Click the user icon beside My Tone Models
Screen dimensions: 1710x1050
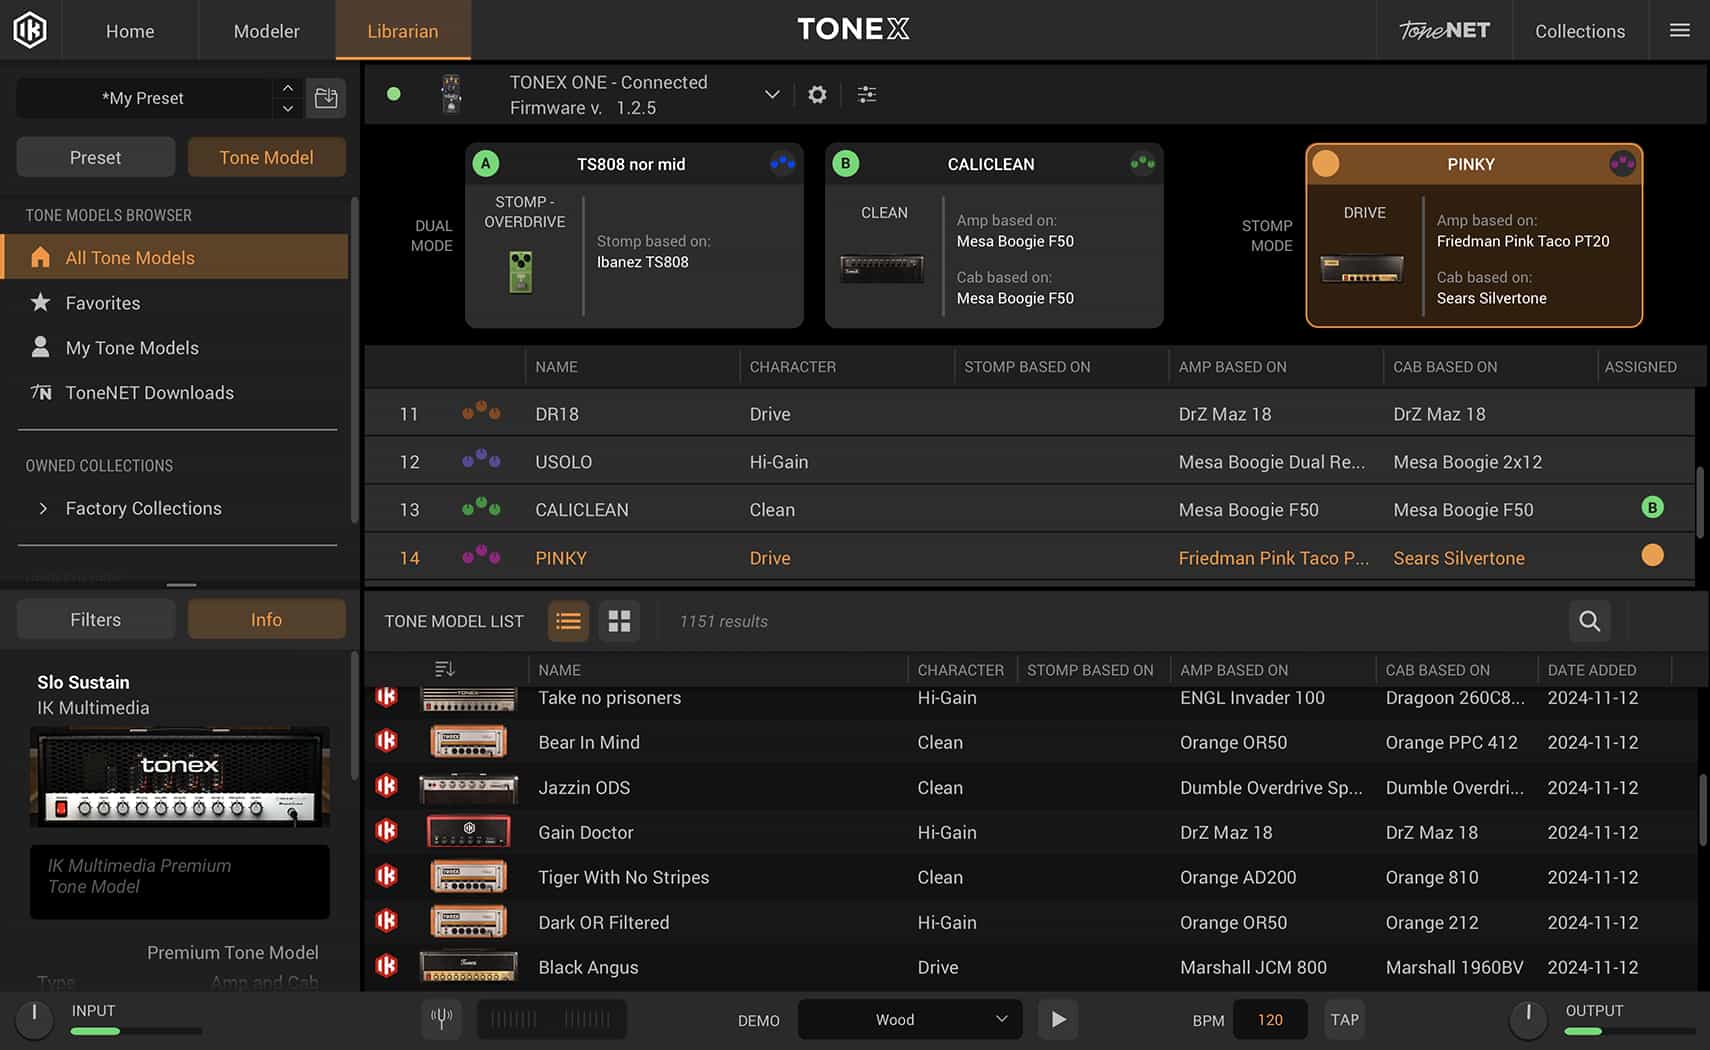pos(40,347)
